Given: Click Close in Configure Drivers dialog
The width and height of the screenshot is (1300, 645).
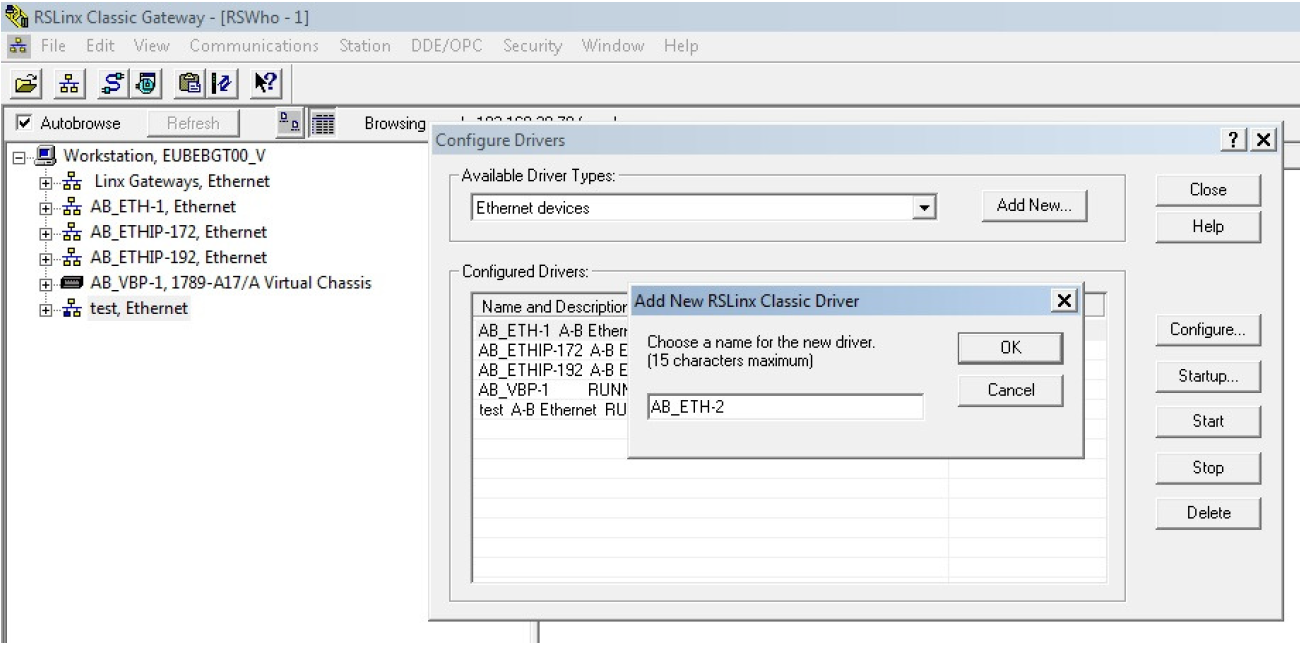Looking at the screenshot, I should [x=1208, y=190].
